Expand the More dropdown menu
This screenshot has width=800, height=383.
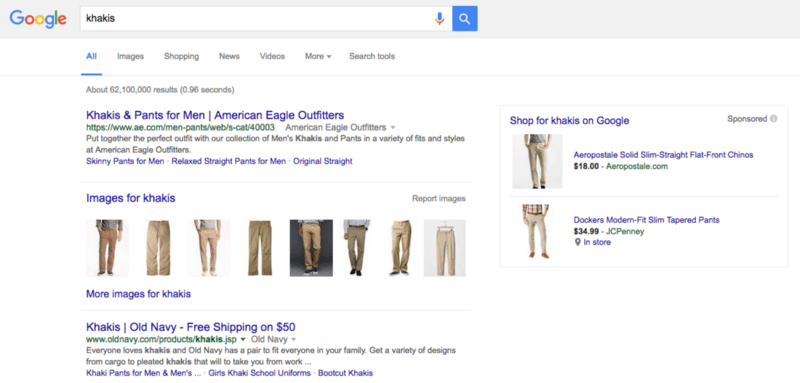click(318, 57)
